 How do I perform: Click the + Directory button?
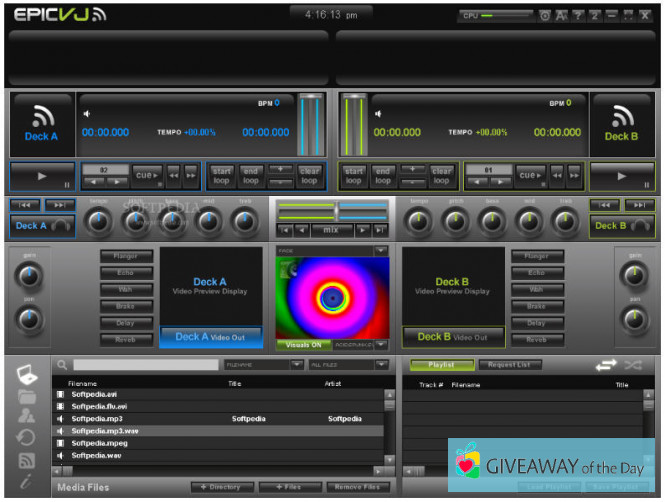tap(222, 487)
